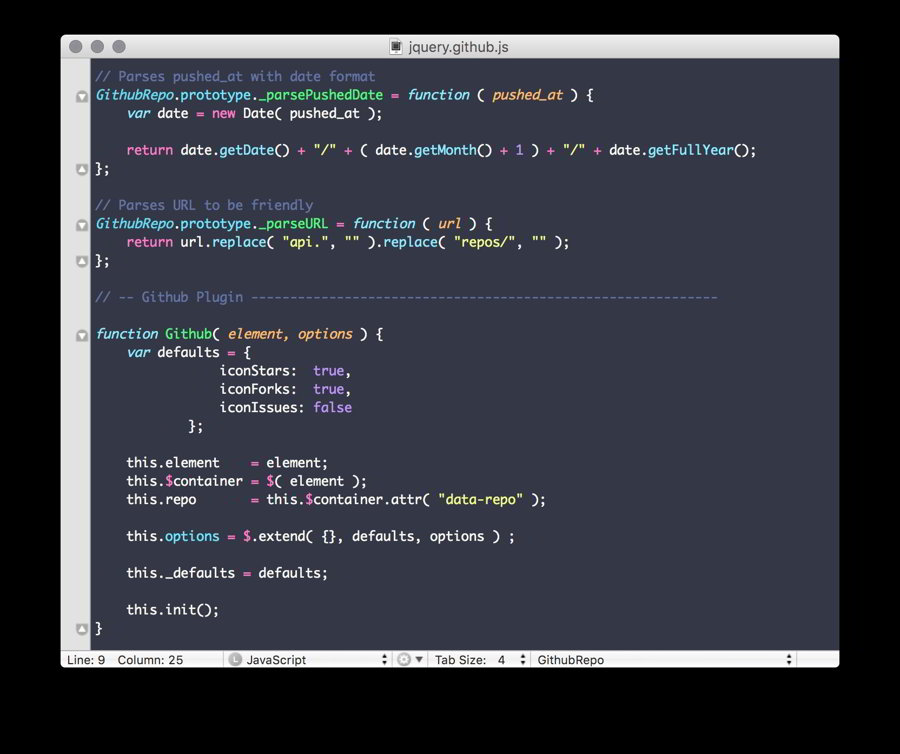Viewport: 900px width, 754px height.
Task: Fold the Github function using gutter arrow
Action: [82, 336]
